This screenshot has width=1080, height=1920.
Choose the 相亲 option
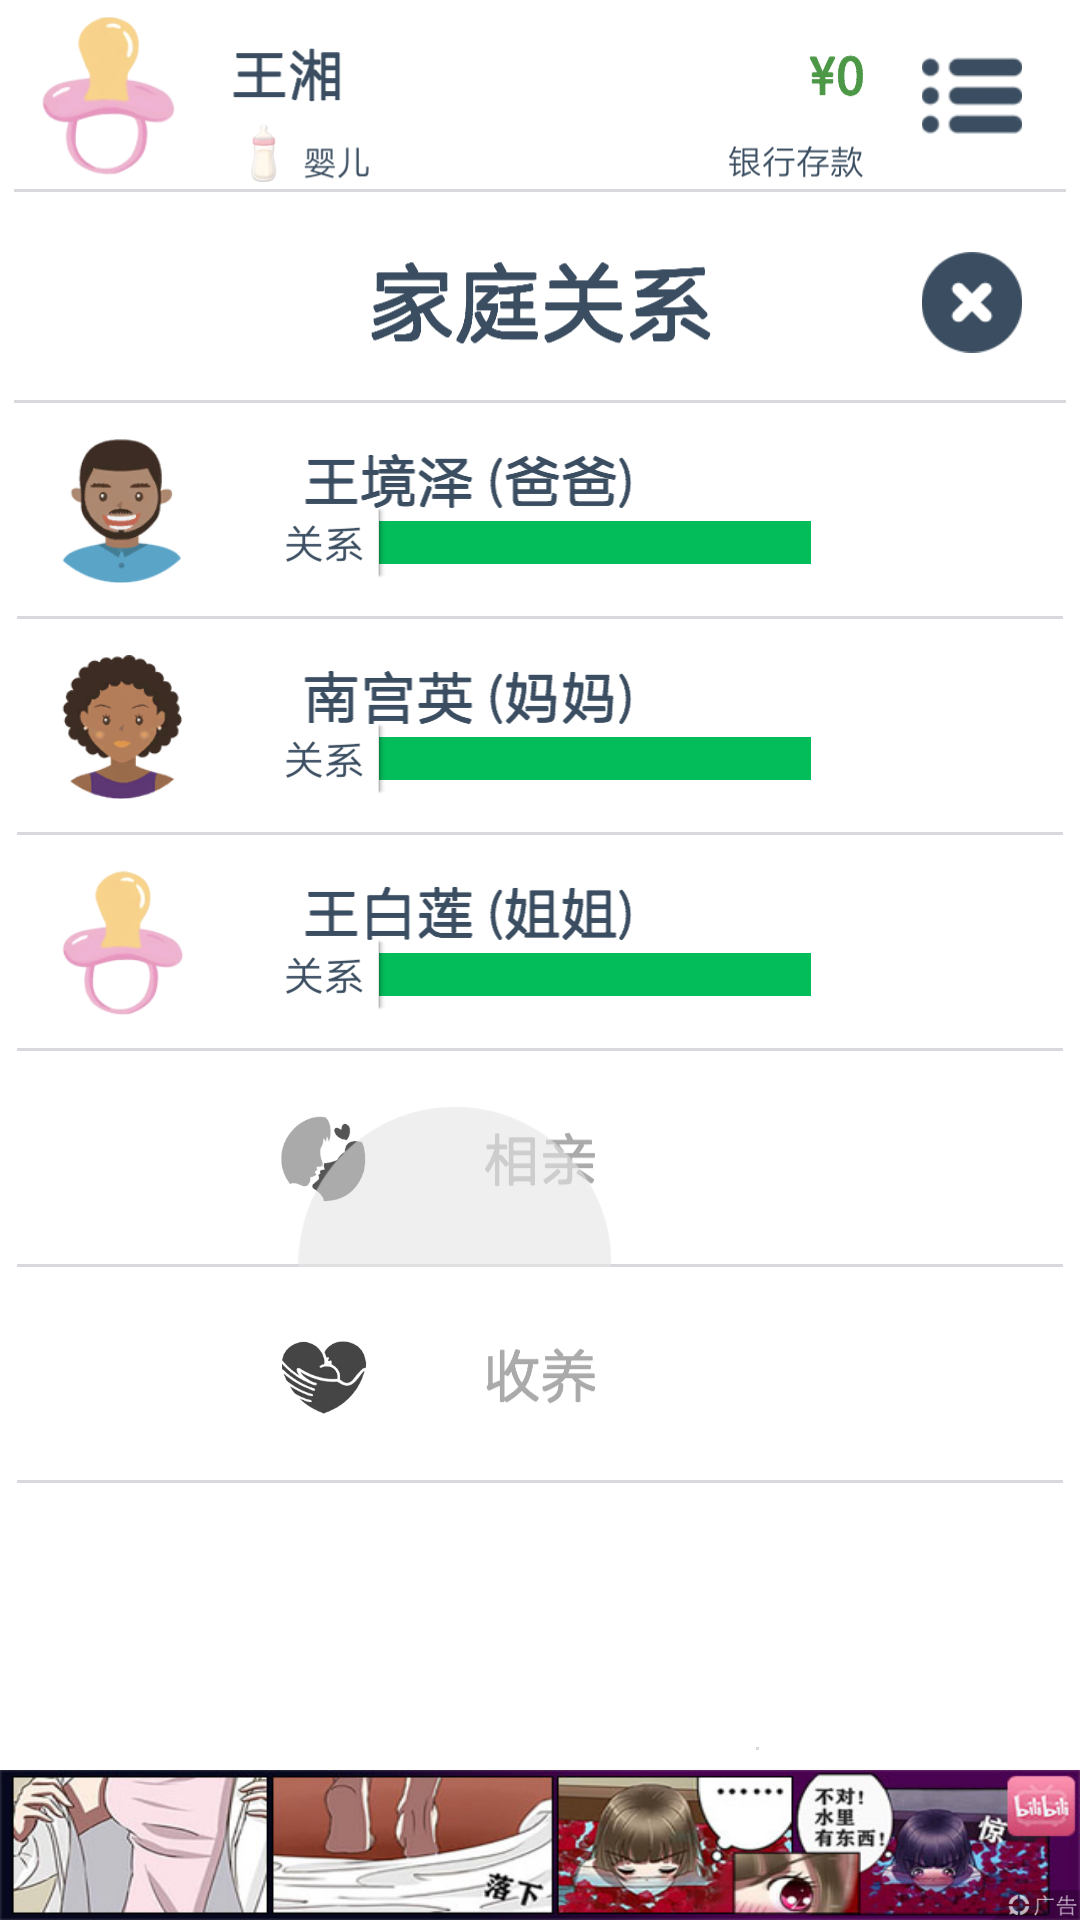click(x=540, y=1159)
